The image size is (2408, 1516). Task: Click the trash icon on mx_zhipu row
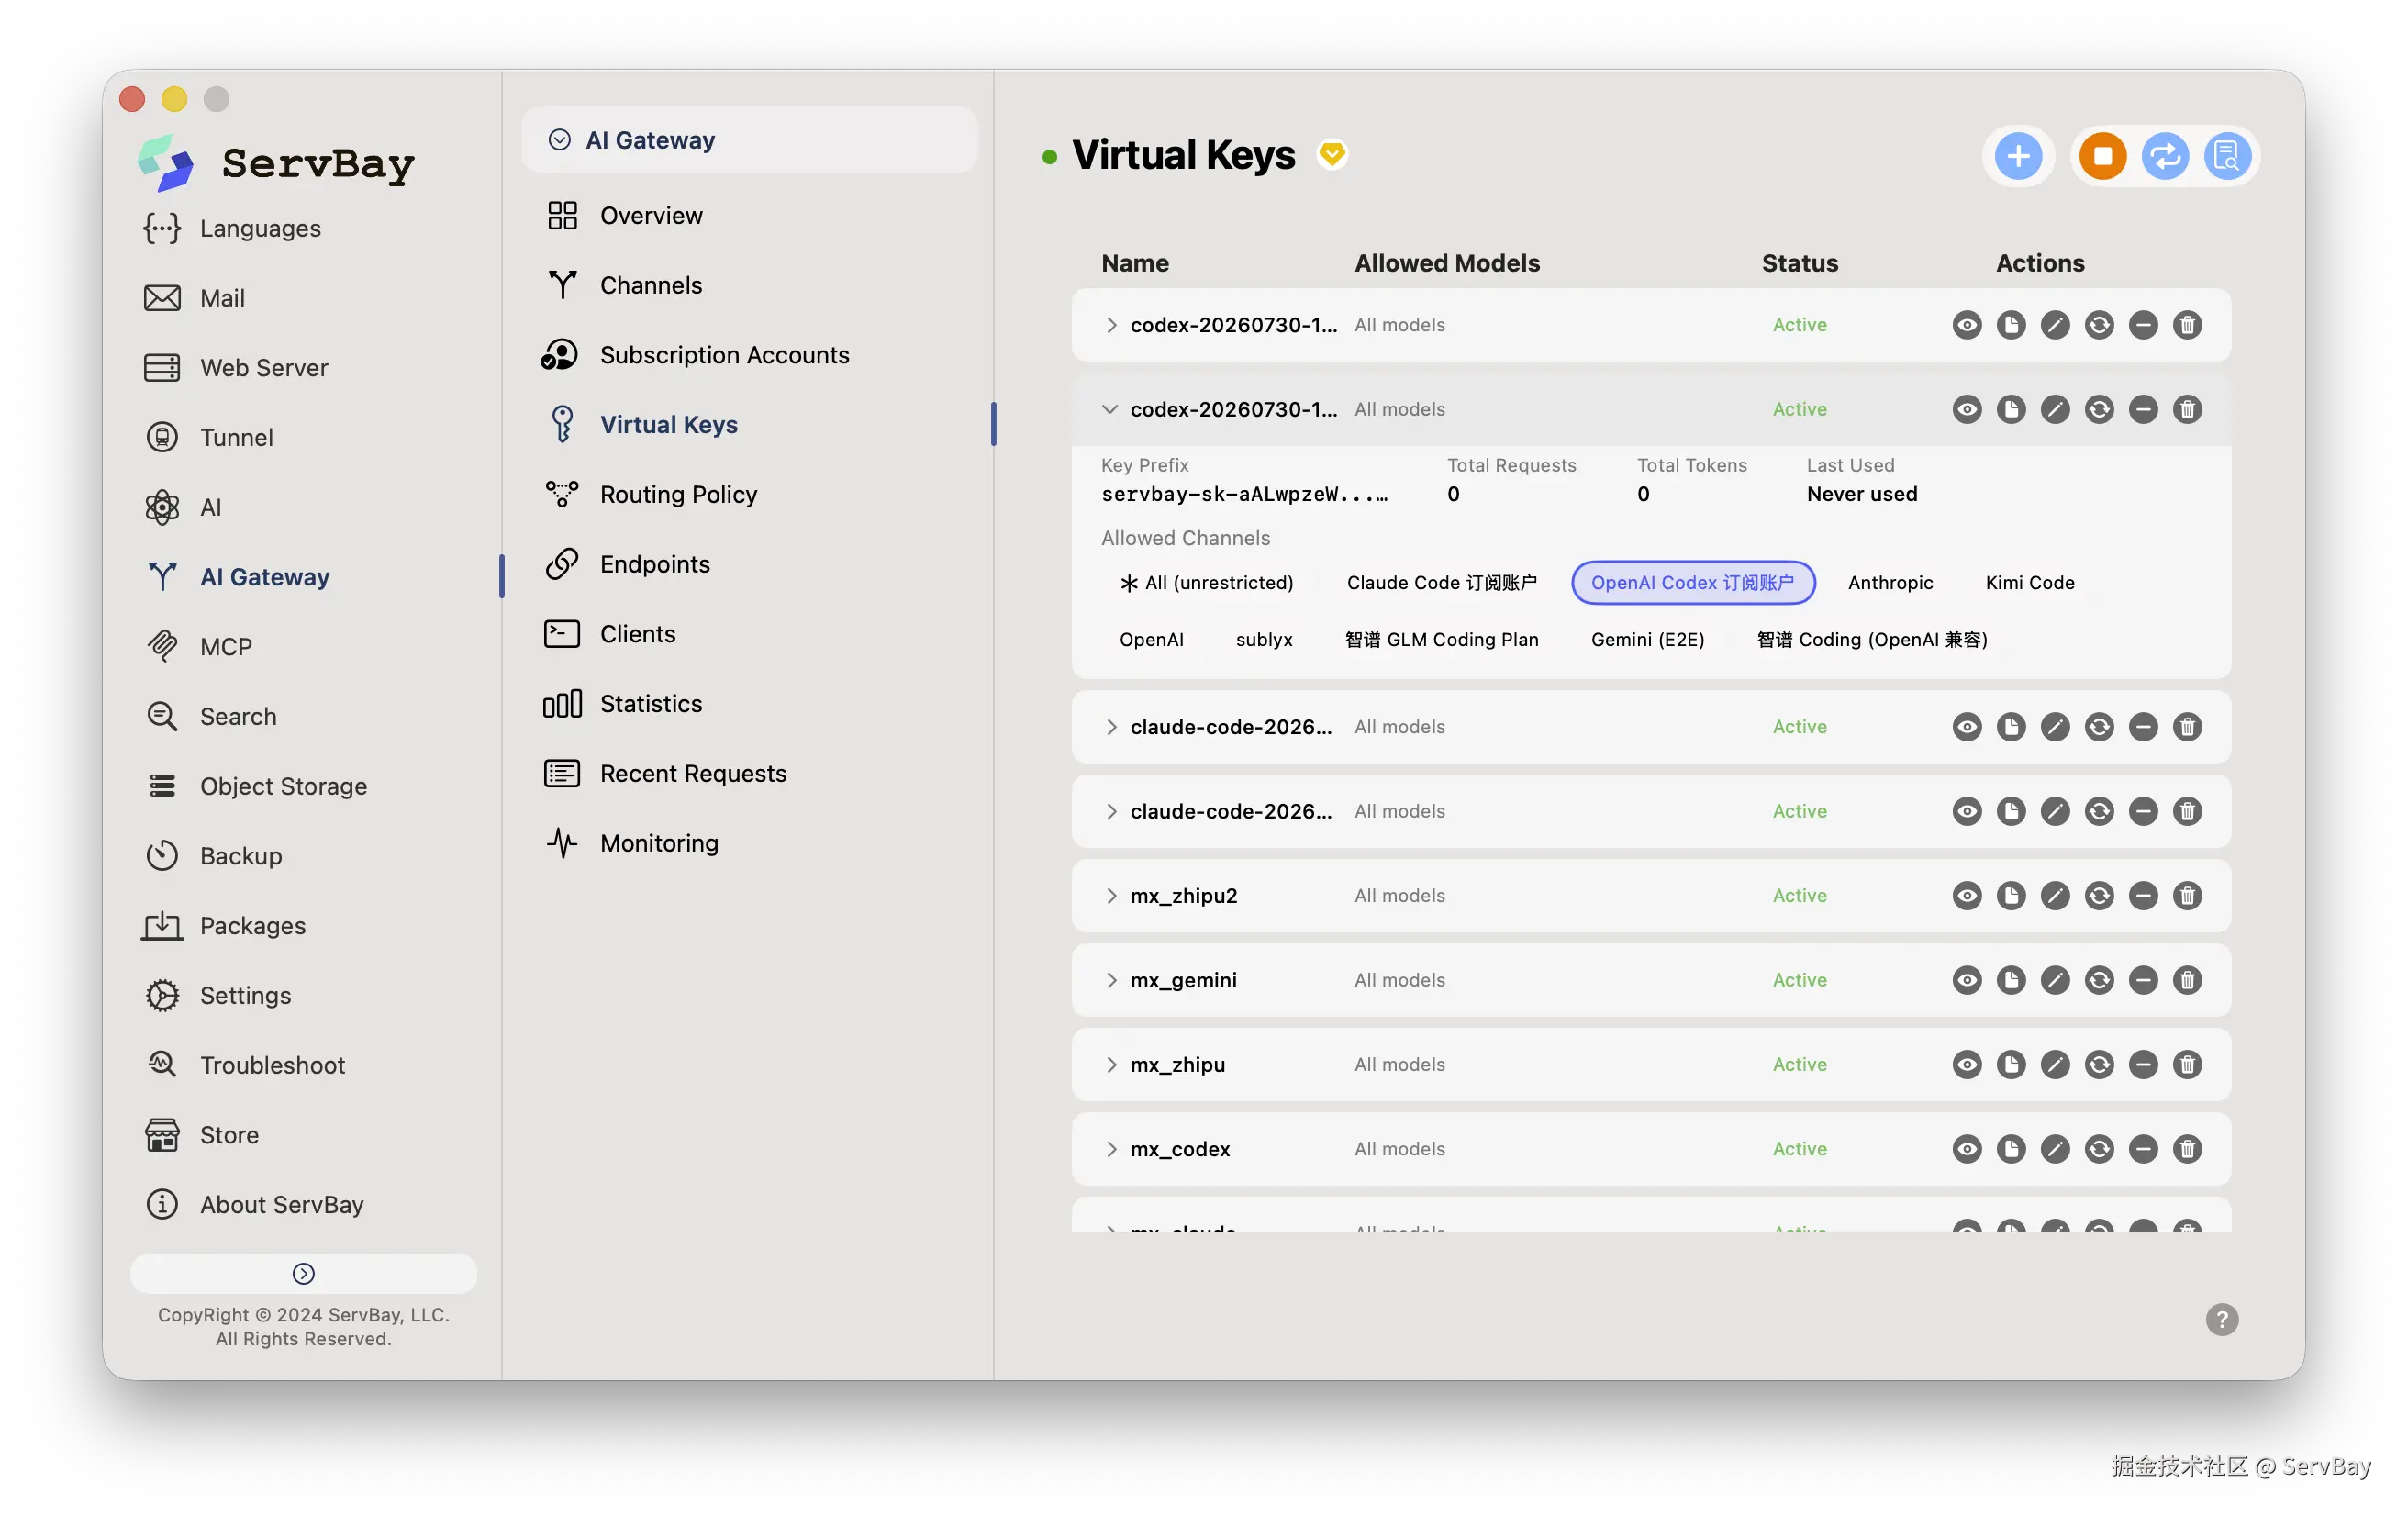[x=2186, y=1064]
